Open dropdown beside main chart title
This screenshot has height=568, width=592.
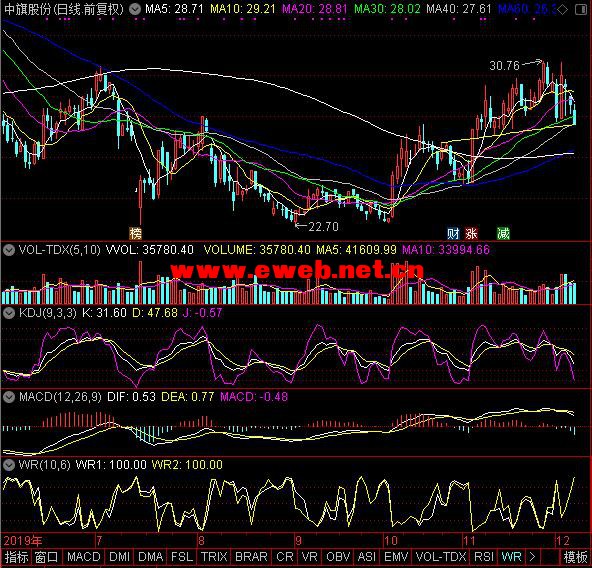[x=134, y=9]
